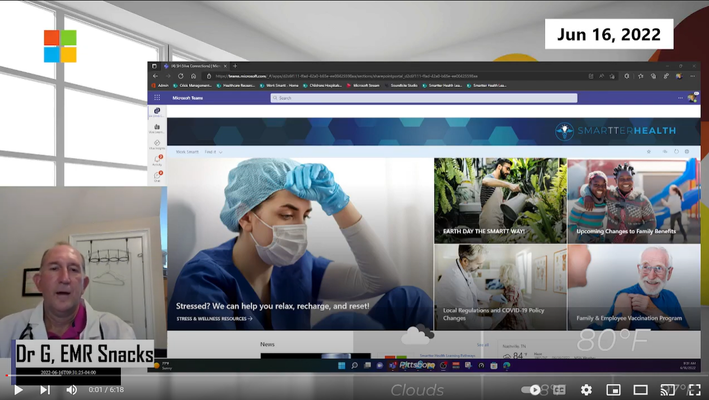Open the Admin bookmark

coord(160,85)
